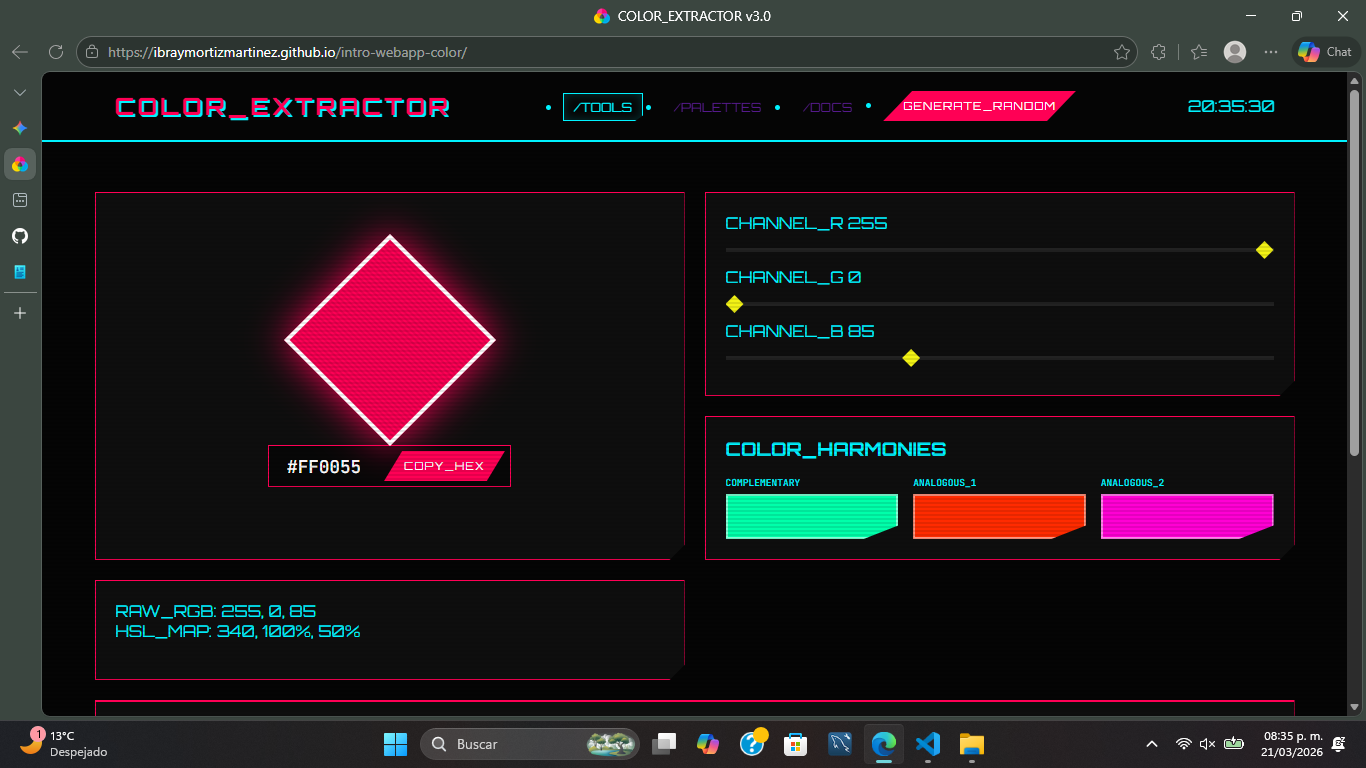Select the COMPLEMENTARY green color swatch
Viewport: 1366px width, 768px height.
click(x=811, y=516)
